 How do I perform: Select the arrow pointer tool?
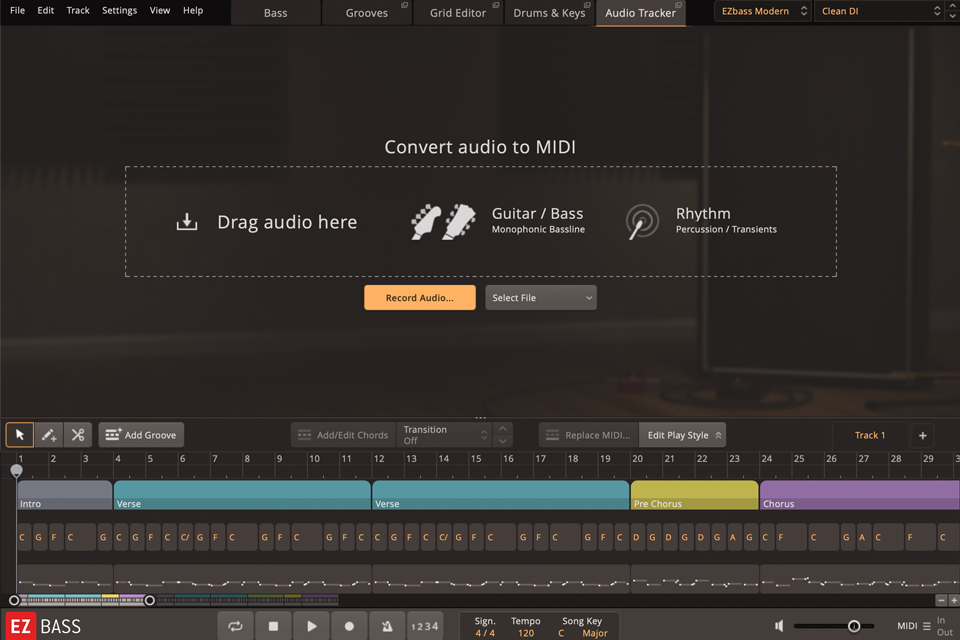click(18, 434)
